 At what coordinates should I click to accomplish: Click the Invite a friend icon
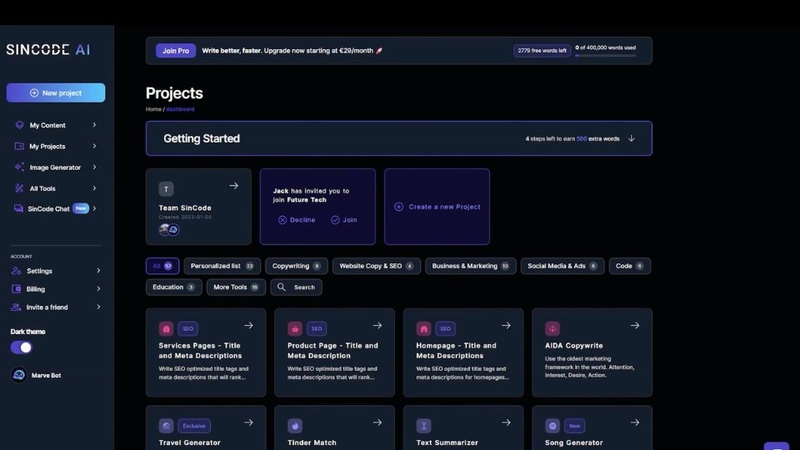[16, 307]
